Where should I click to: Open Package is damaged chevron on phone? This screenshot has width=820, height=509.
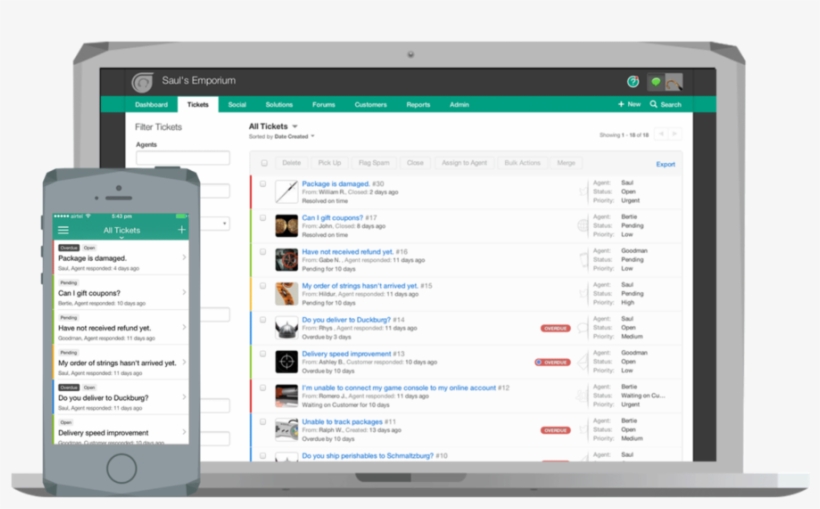[184, 257]
